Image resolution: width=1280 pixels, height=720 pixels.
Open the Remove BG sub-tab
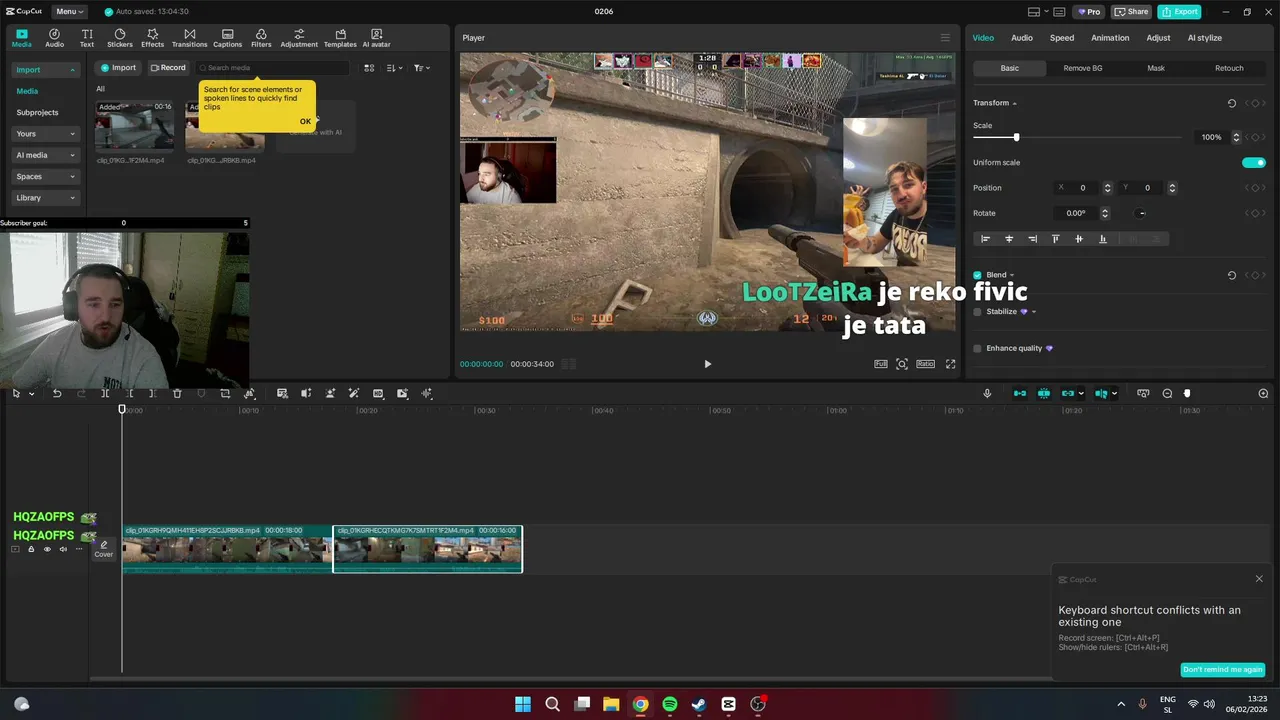1083,68
